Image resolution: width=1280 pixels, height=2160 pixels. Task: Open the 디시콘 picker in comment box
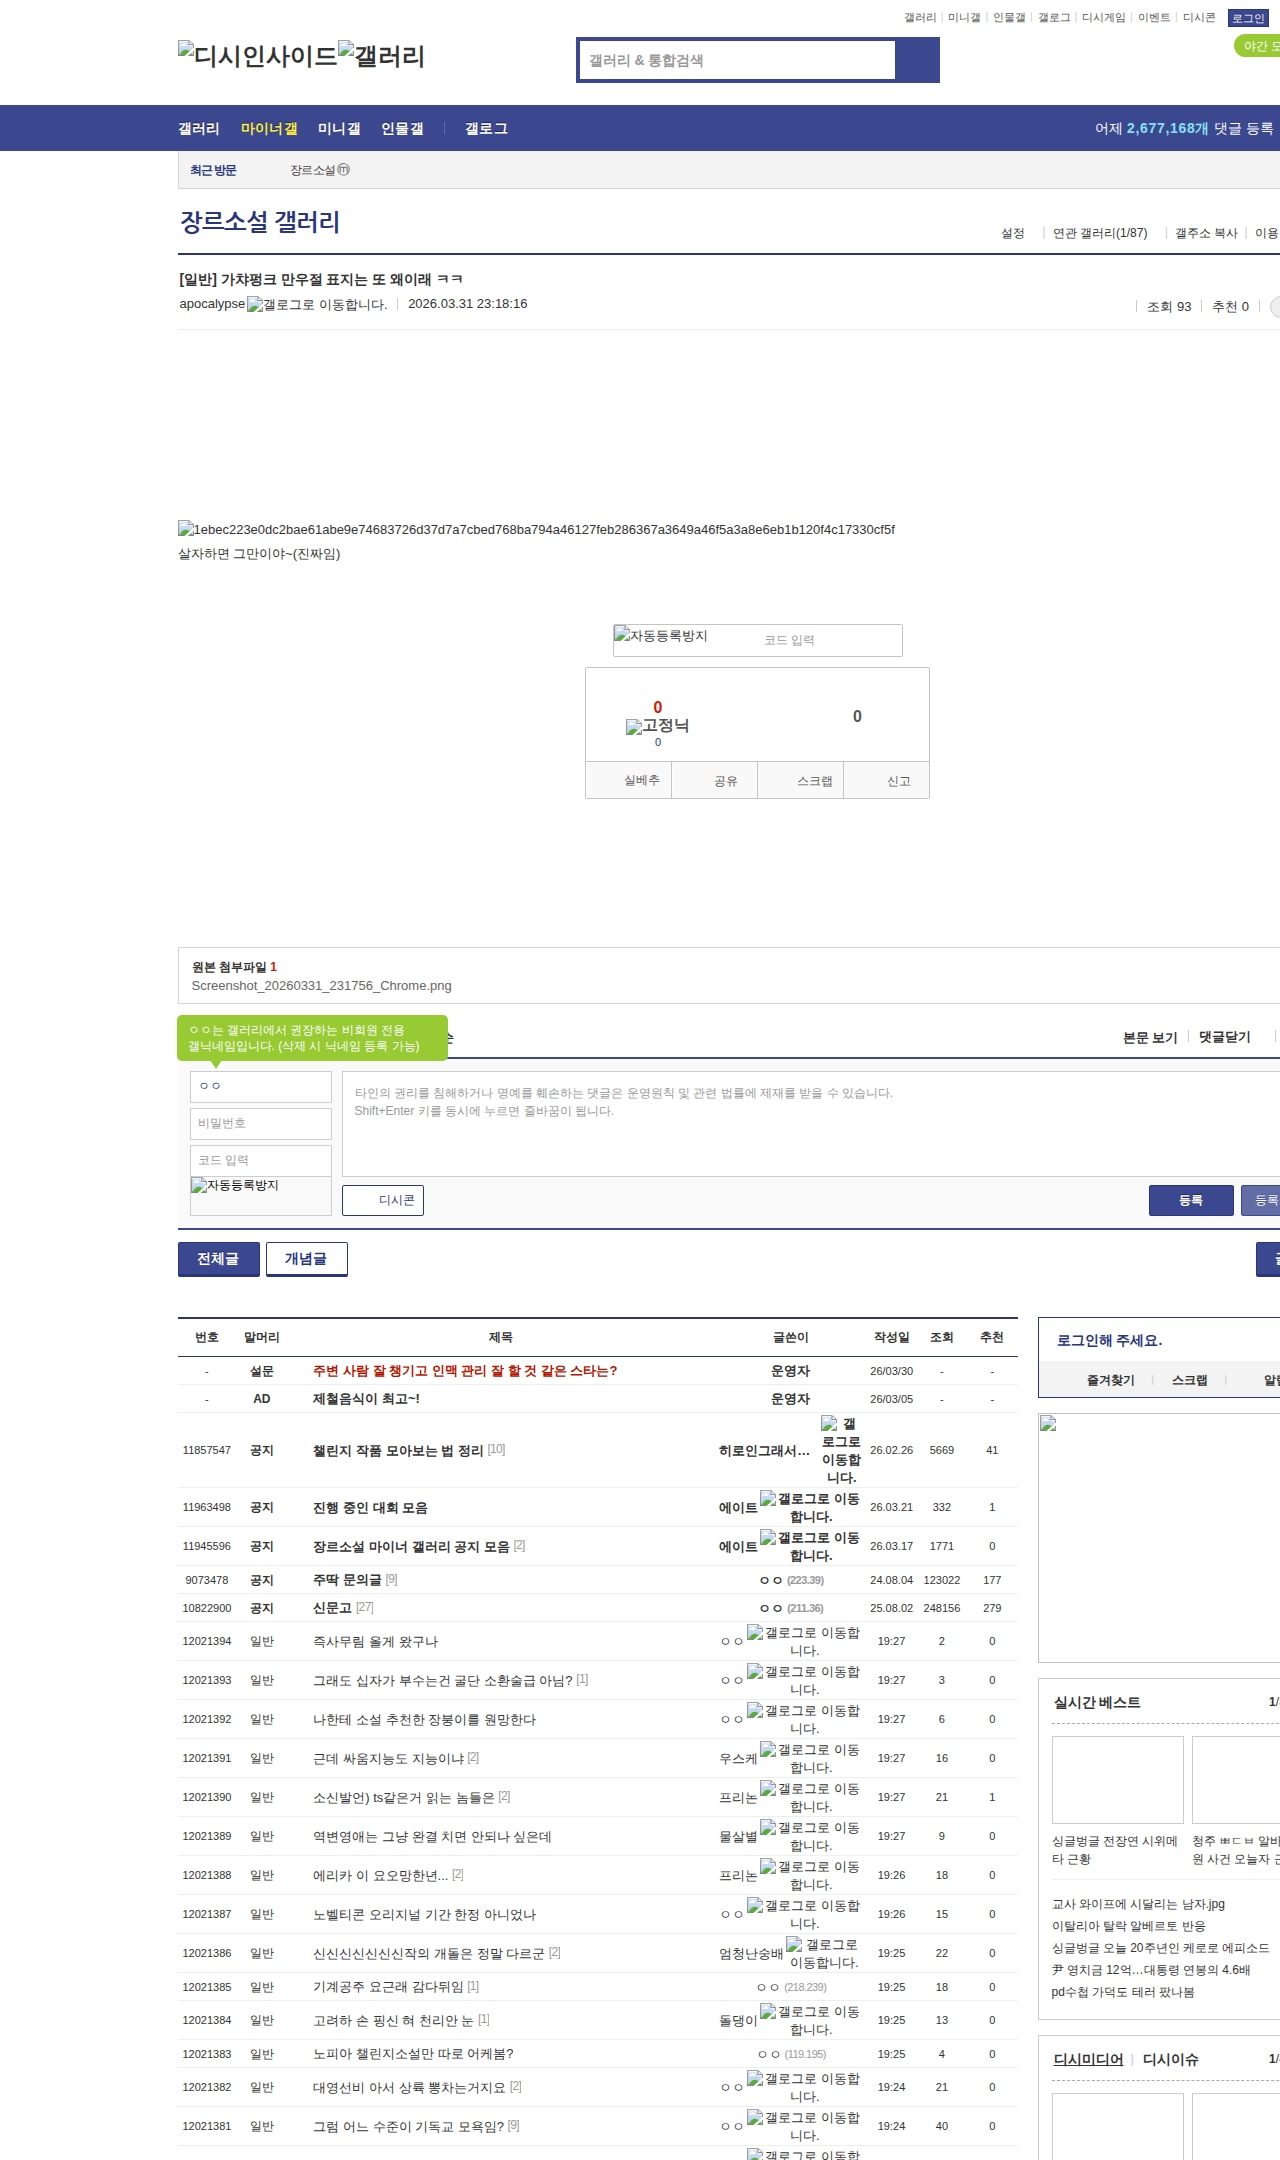[x=383, y=1200]
